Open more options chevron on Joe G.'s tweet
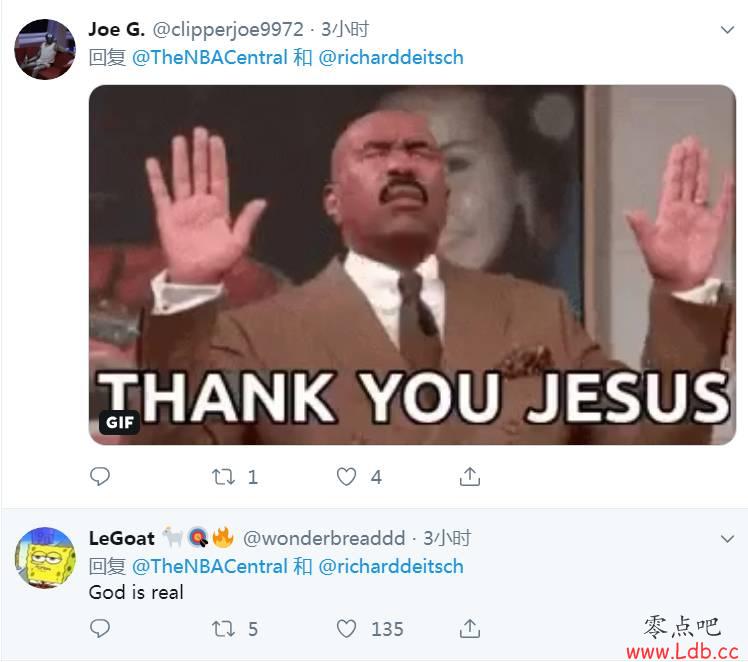Screen dimensions: 748x662 [727, 30]
